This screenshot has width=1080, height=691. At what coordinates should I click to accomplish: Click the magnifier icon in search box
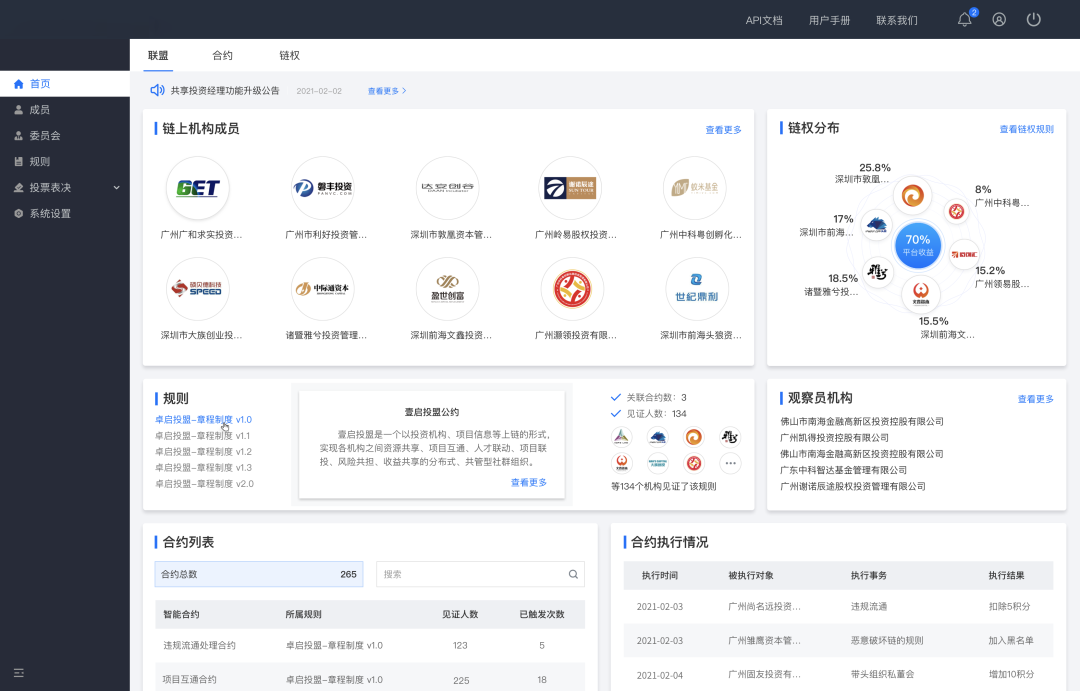[573, 574]
